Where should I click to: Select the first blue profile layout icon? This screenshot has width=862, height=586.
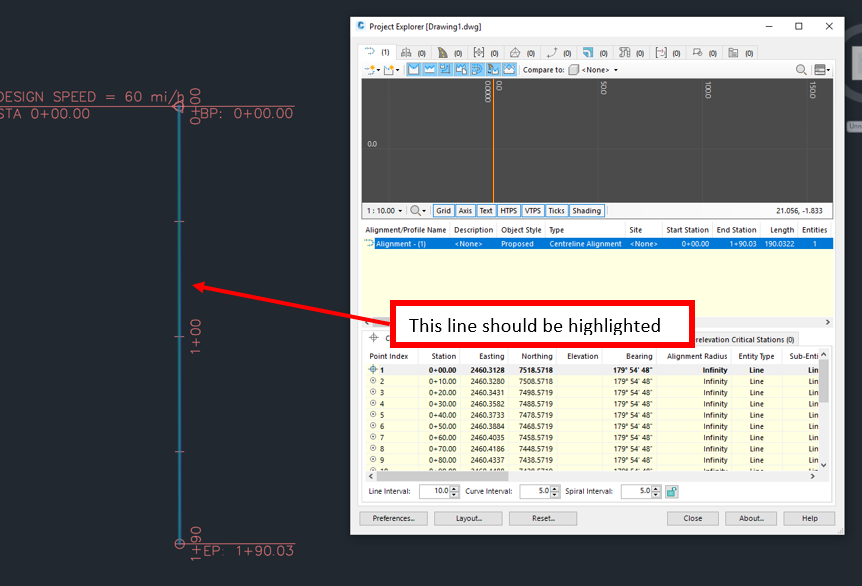click(x=413, y=68)
